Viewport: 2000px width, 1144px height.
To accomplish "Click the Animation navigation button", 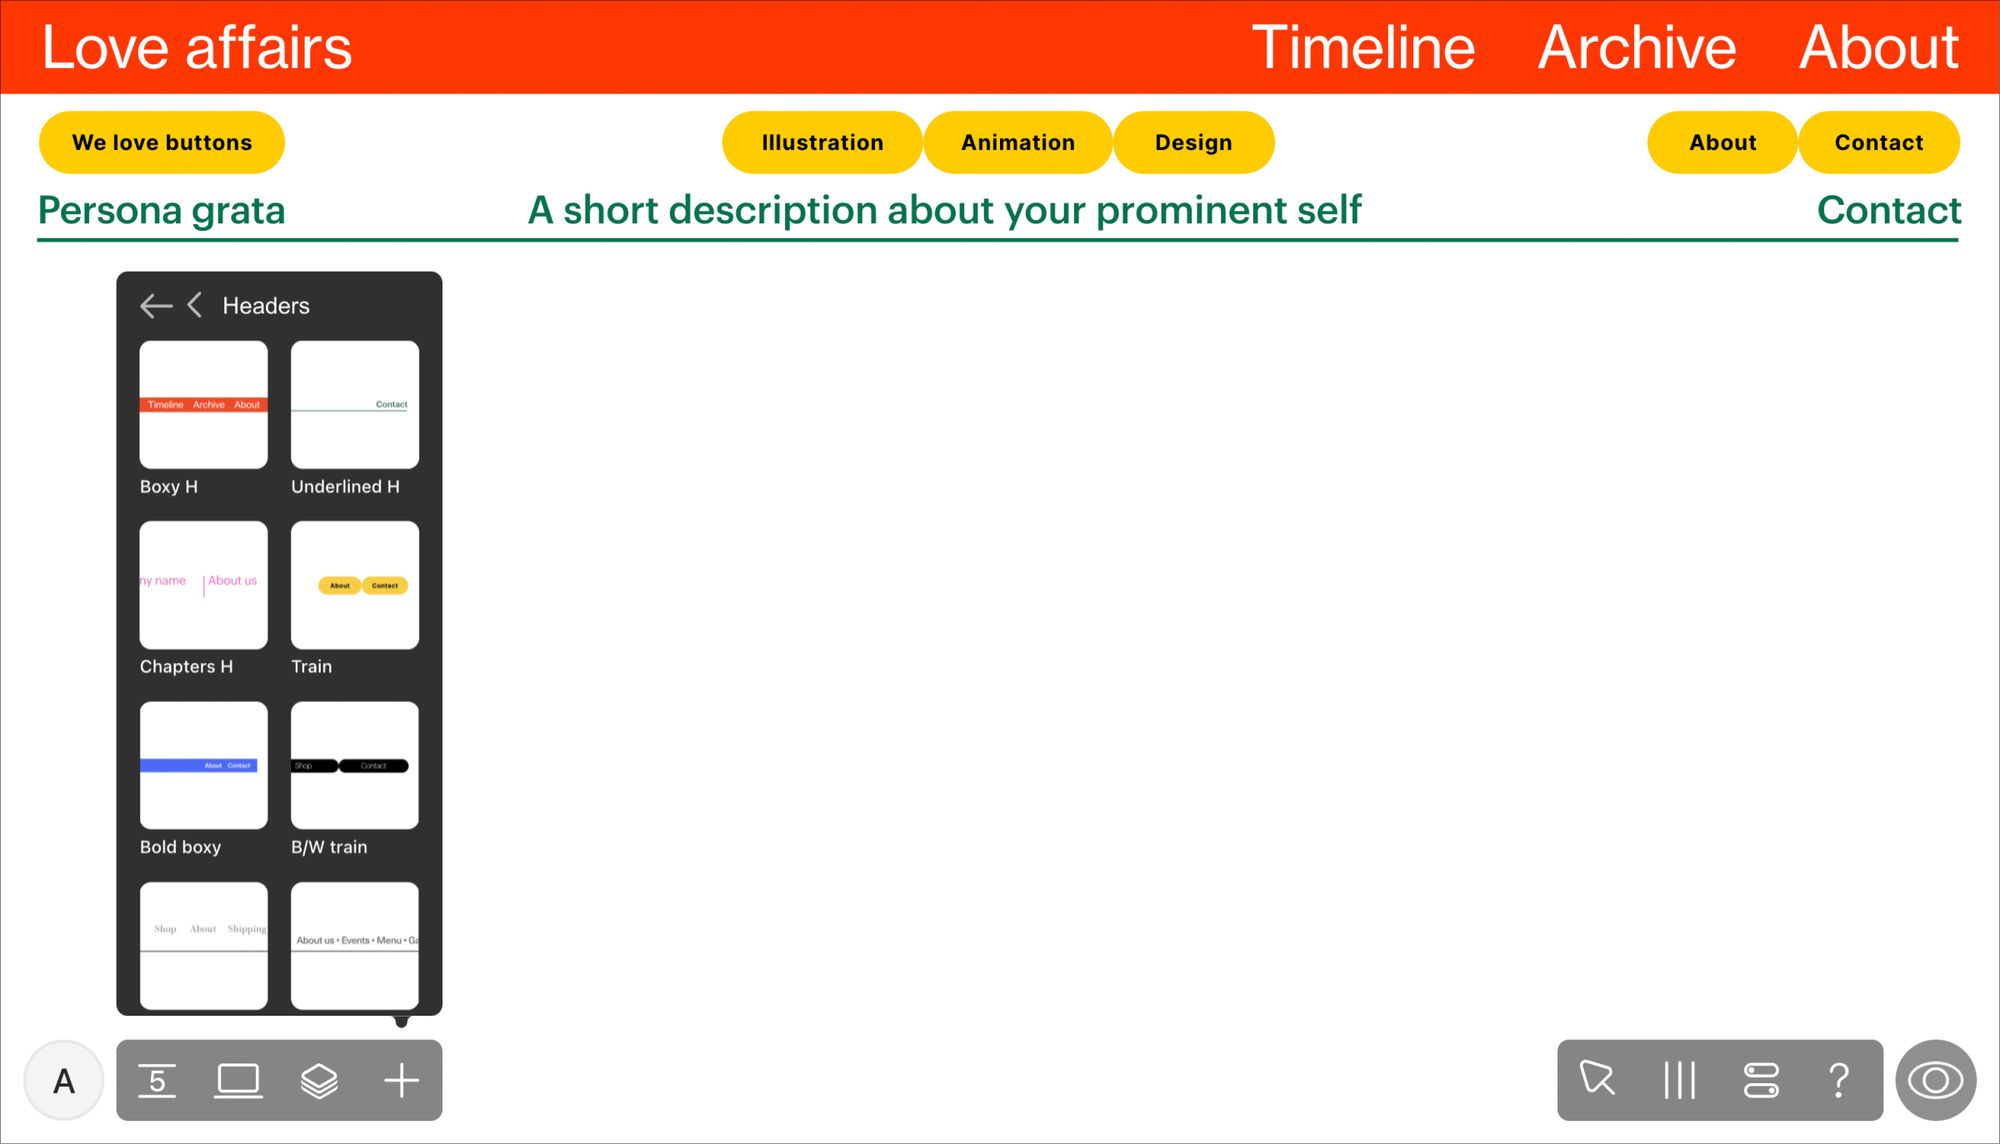I will [1018, 141].
